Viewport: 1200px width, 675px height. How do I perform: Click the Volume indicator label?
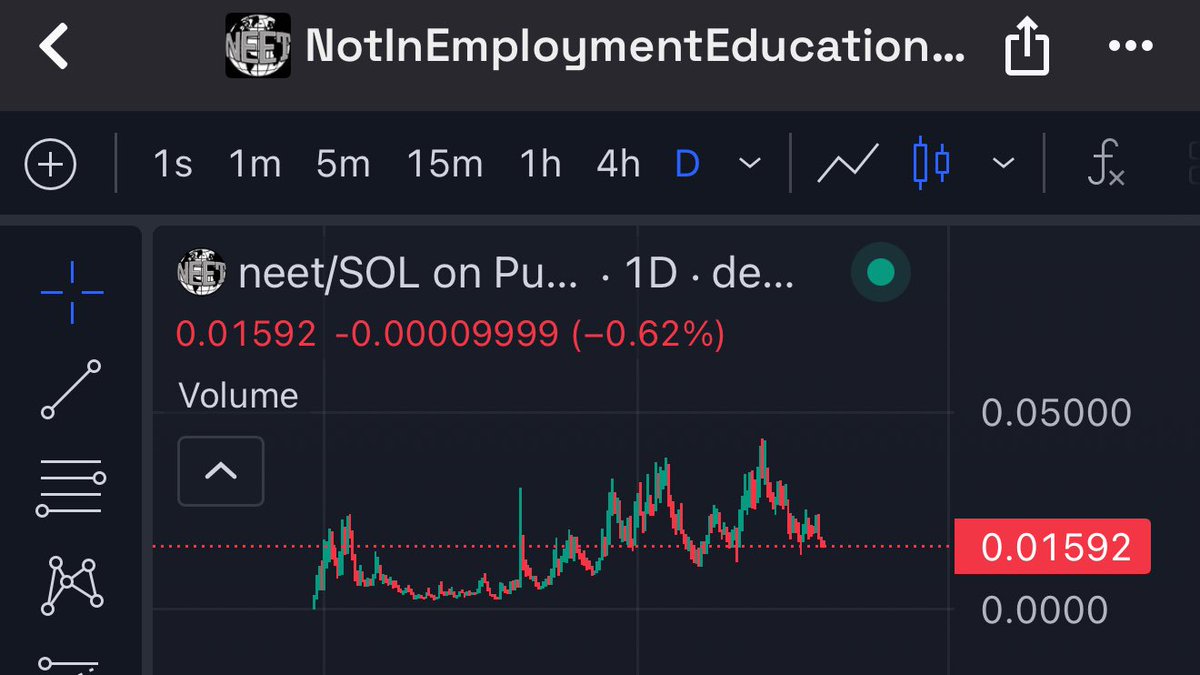click(x=238, y=396)
